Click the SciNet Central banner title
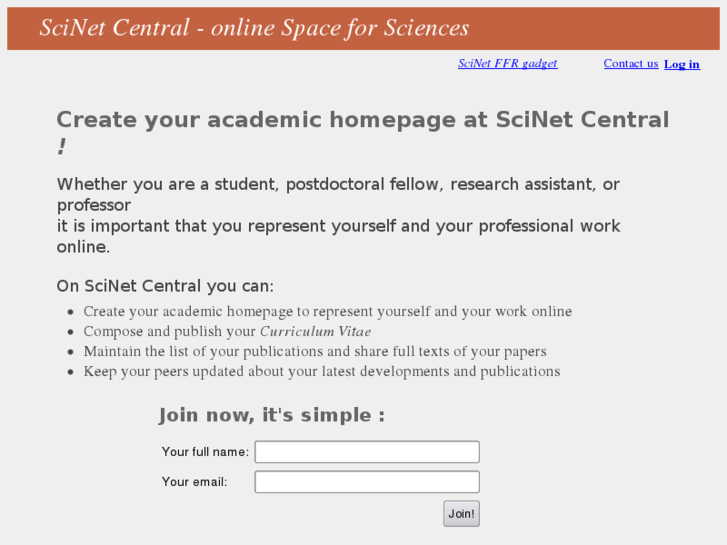Viewport: 727px width, 545px height. (x=254, y=28)
